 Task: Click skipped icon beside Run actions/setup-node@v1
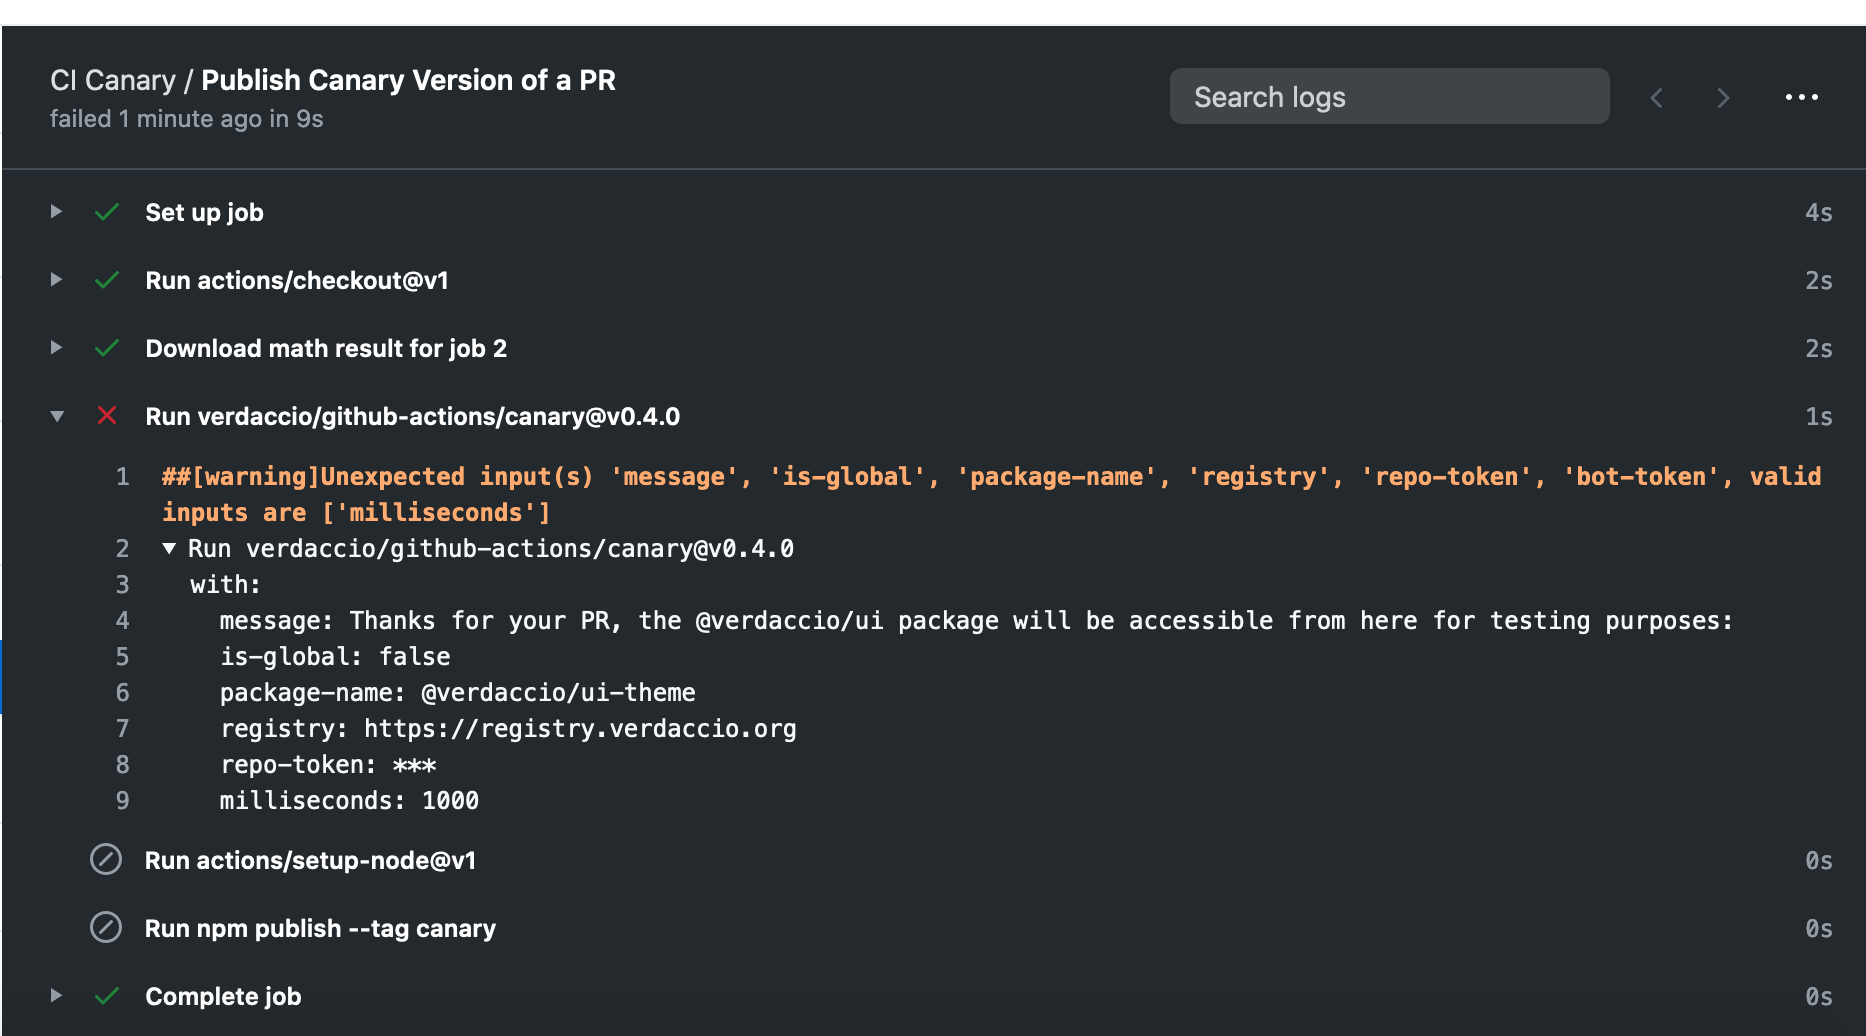(106, 860)
